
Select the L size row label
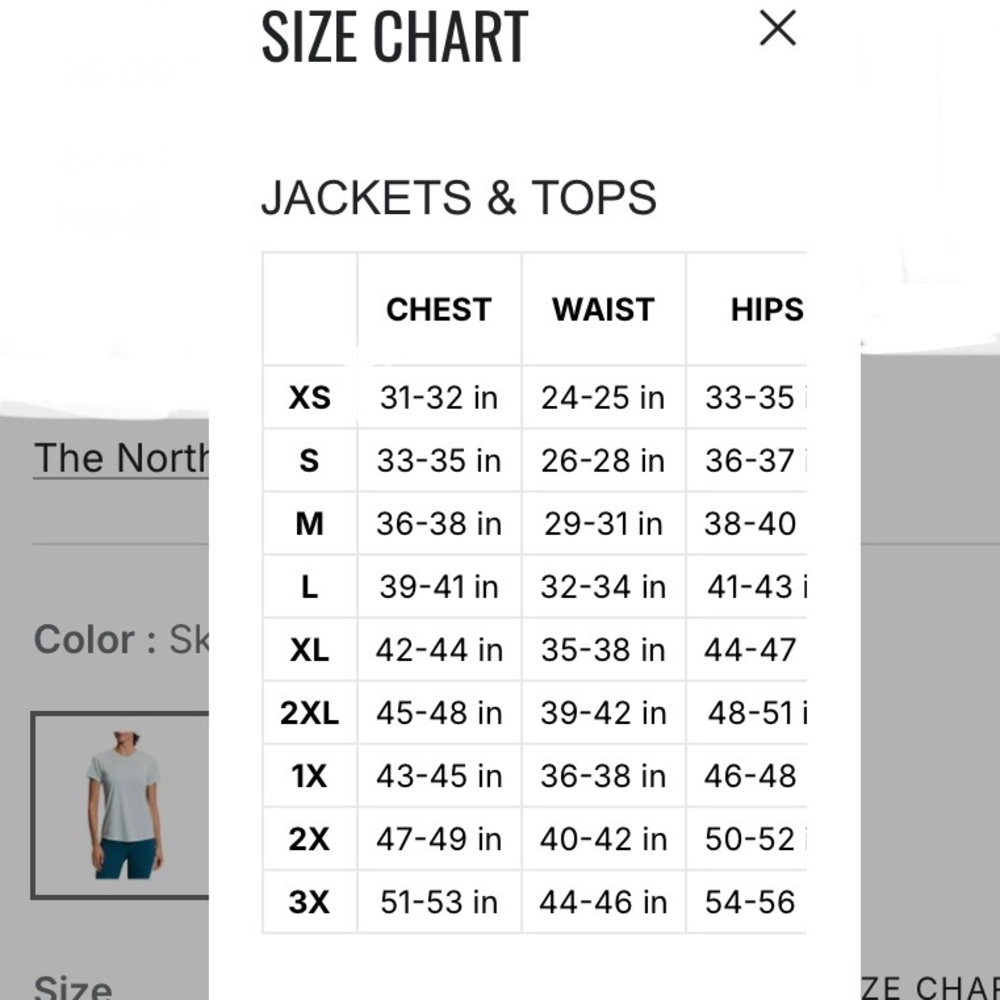(x=310, y=587)
